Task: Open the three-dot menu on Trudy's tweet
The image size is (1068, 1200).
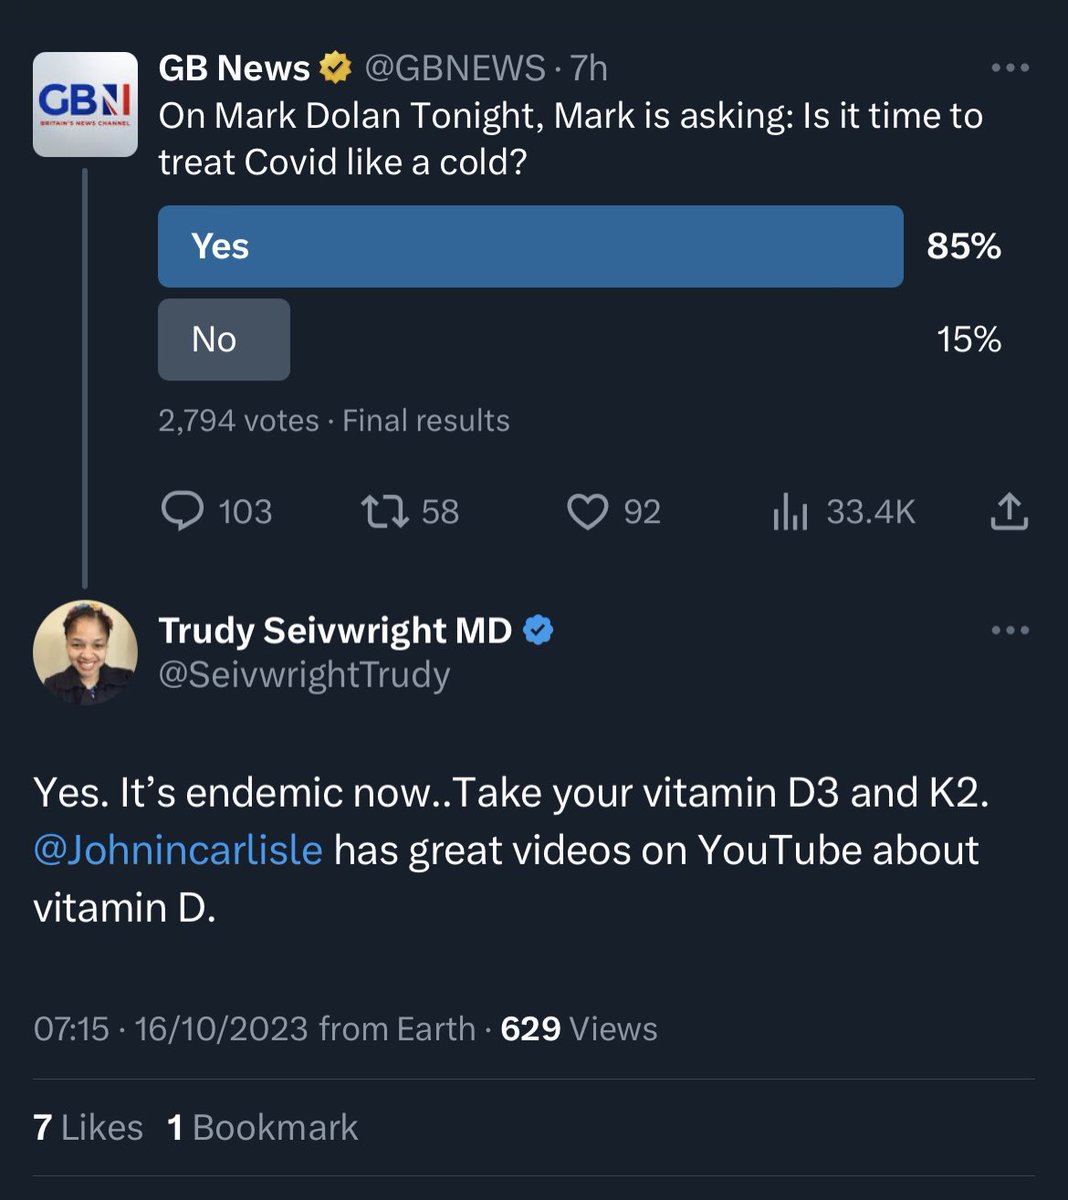Action: [1009, 630]
